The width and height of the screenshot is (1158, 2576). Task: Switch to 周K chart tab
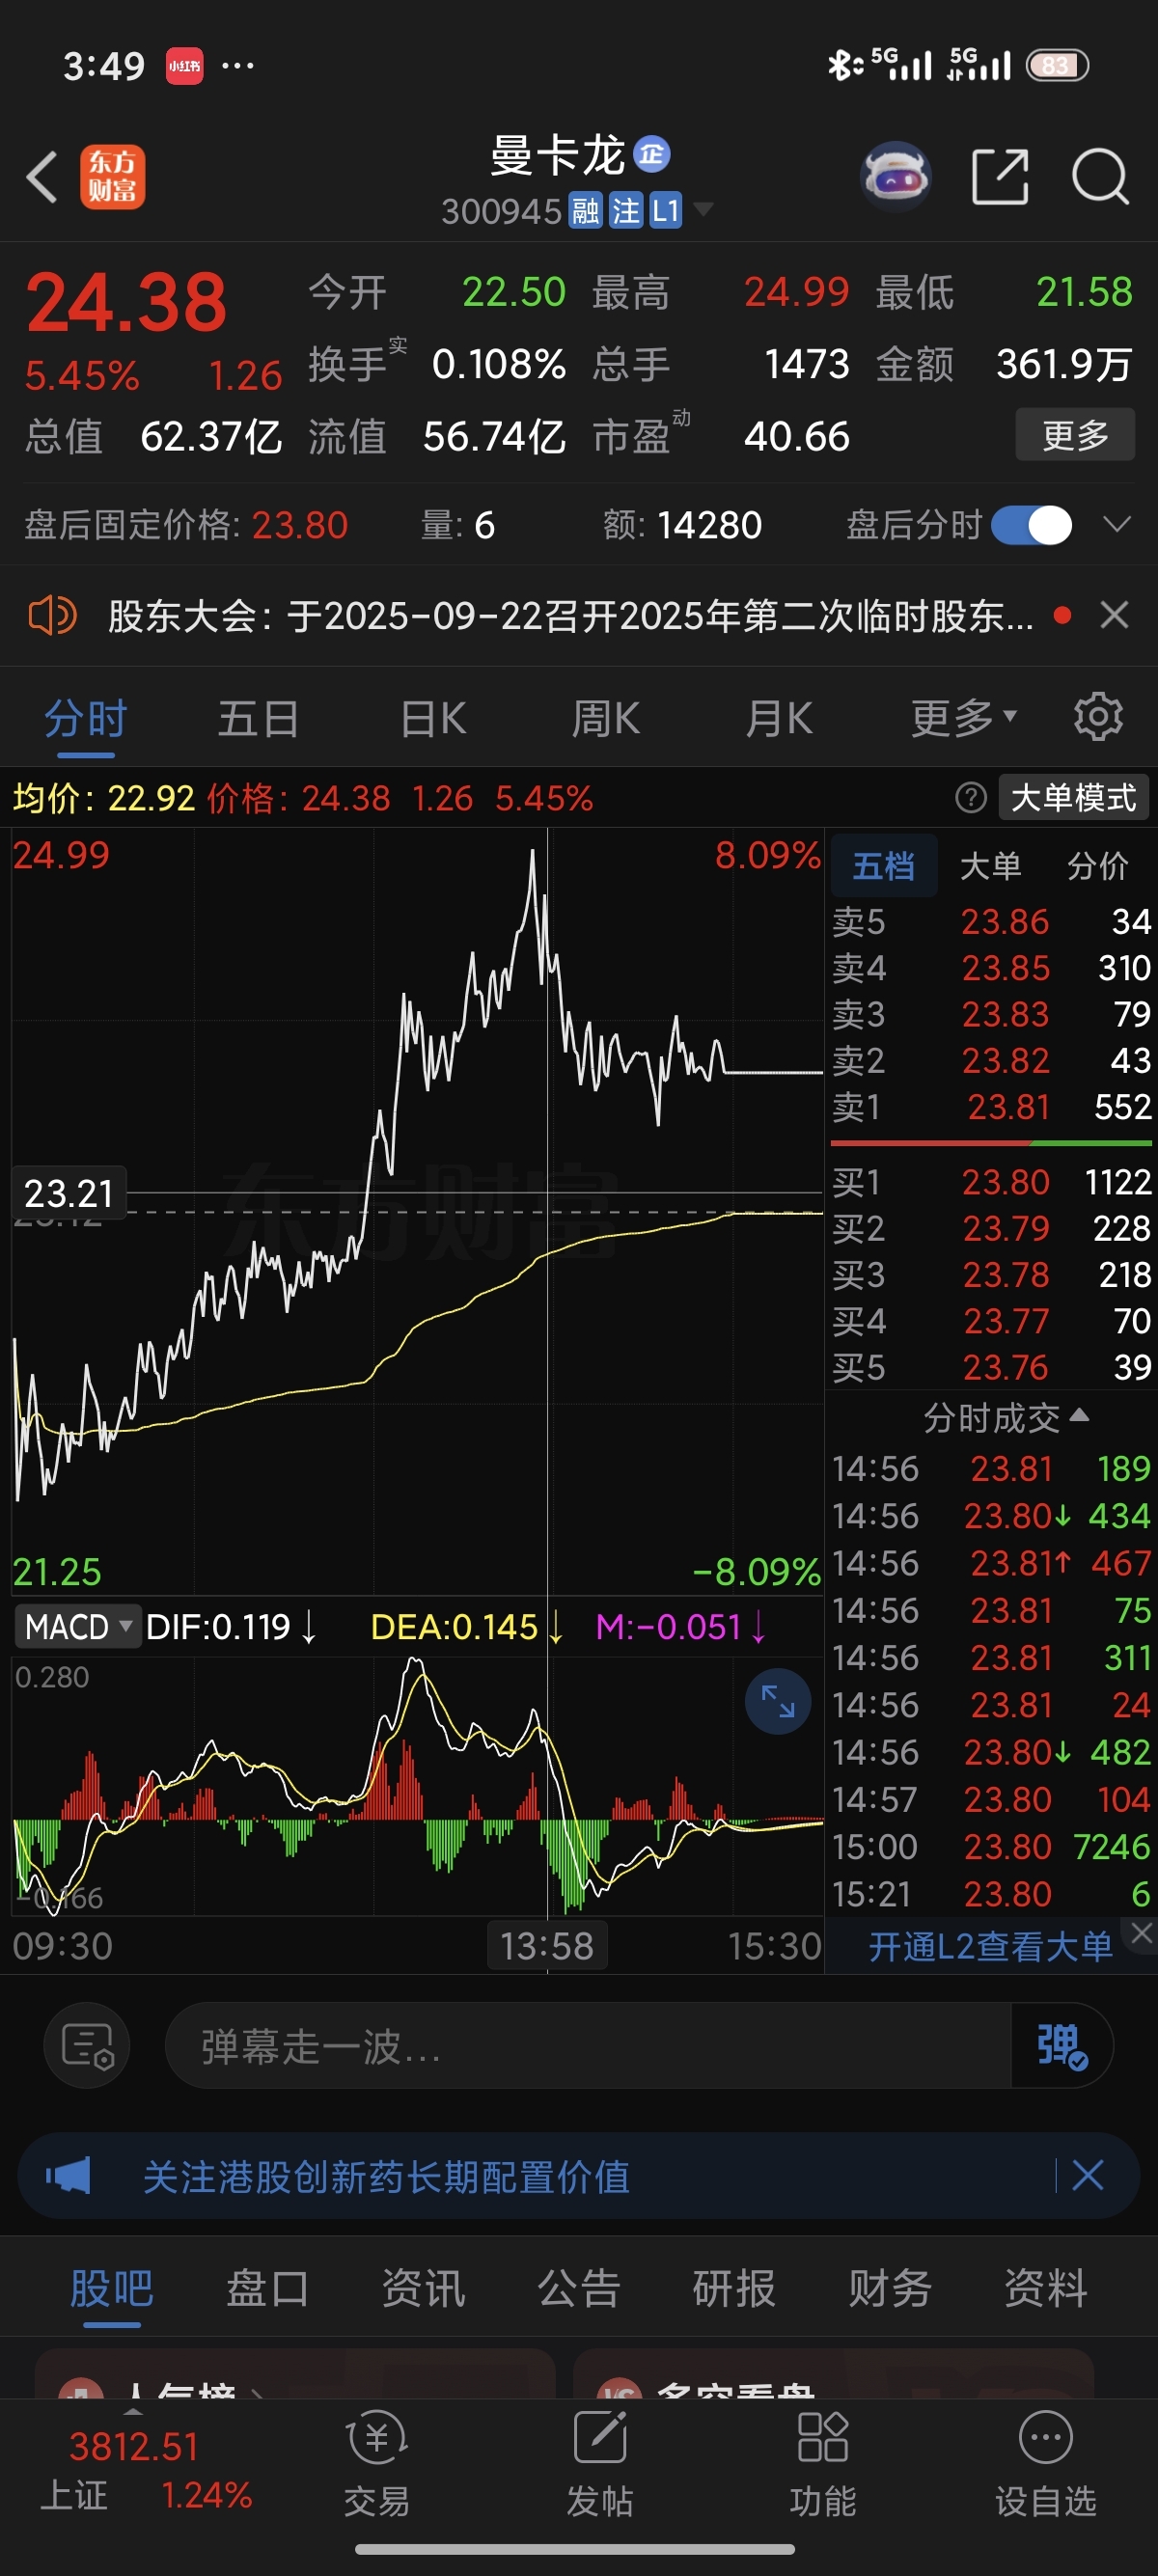pyautogui.click(x=605, y=718)
